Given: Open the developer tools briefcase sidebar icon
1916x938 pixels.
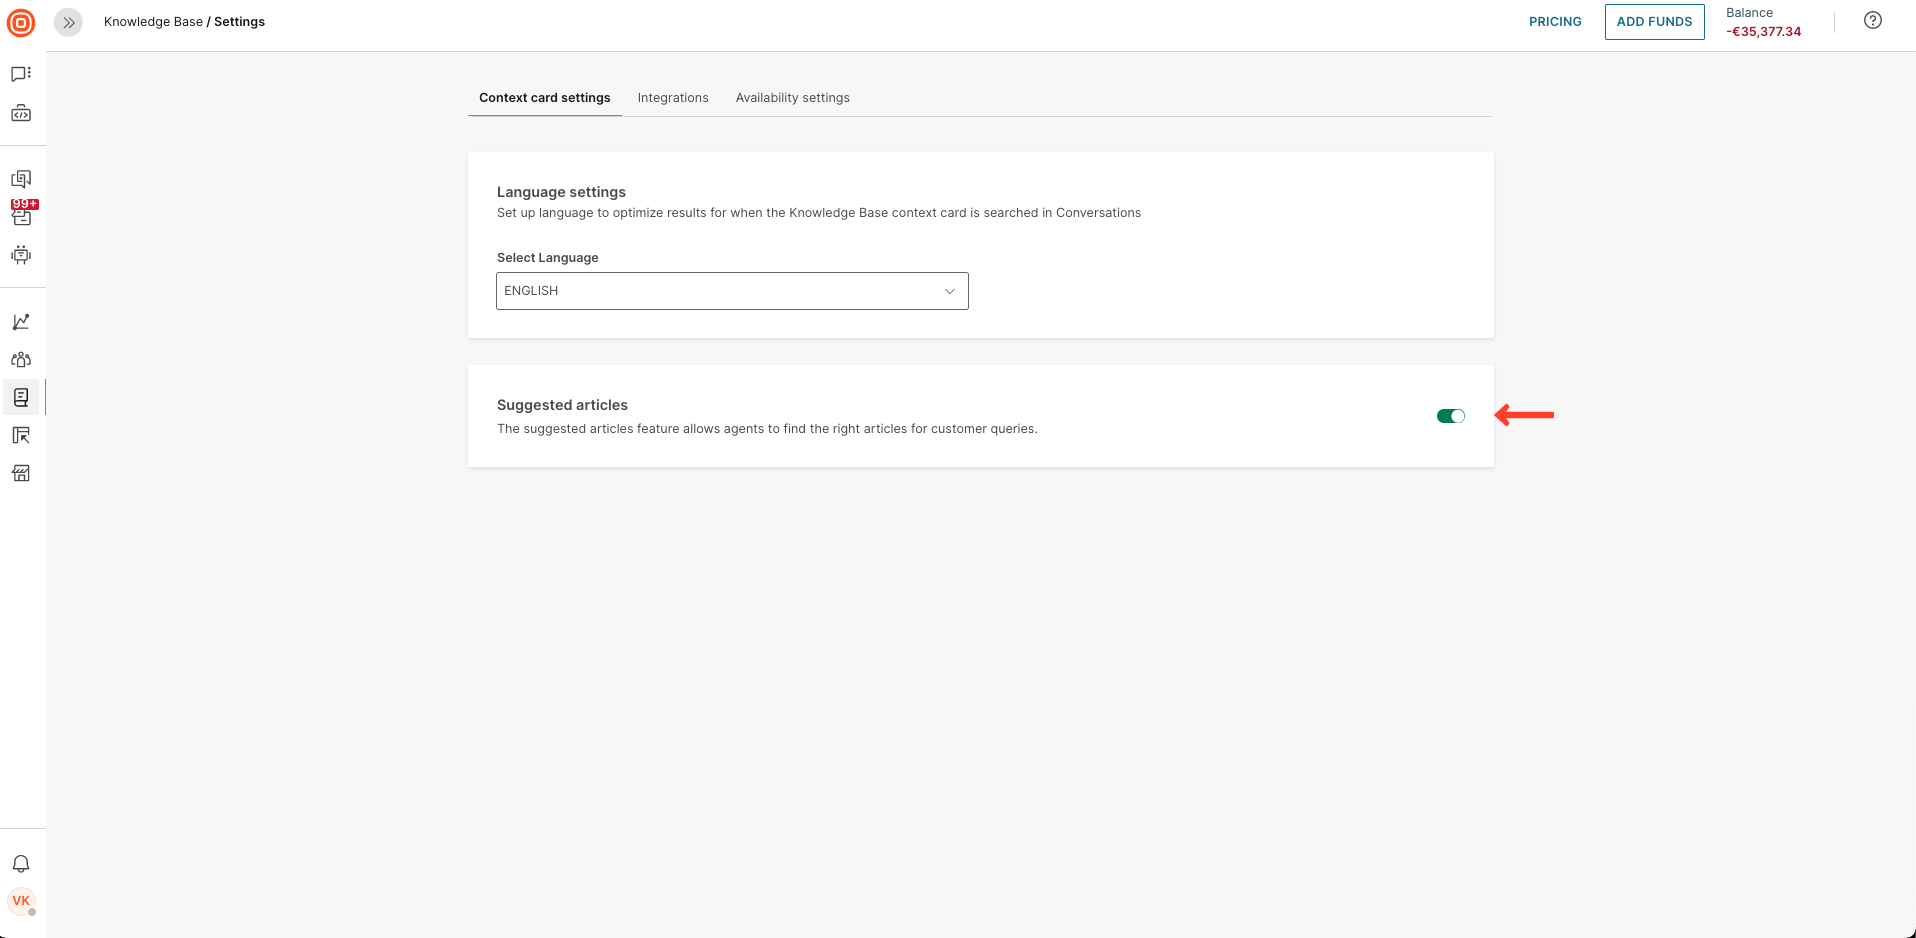Looking at the screenshot, I should click(x=21, y=113).
